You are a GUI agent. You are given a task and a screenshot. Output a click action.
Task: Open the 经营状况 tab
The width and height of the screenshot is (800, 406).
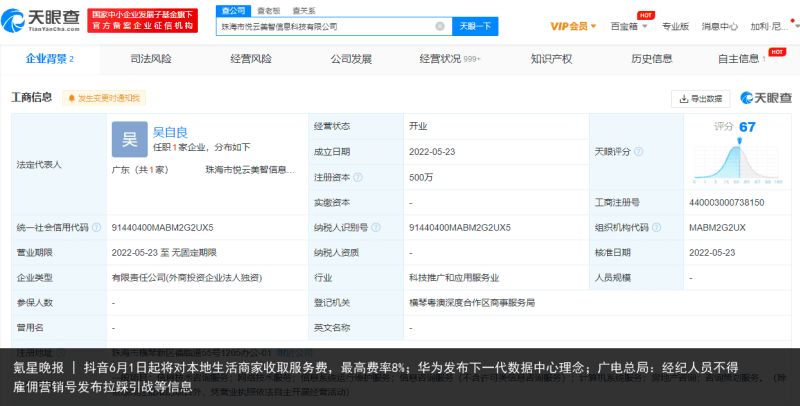pos(449,59)
